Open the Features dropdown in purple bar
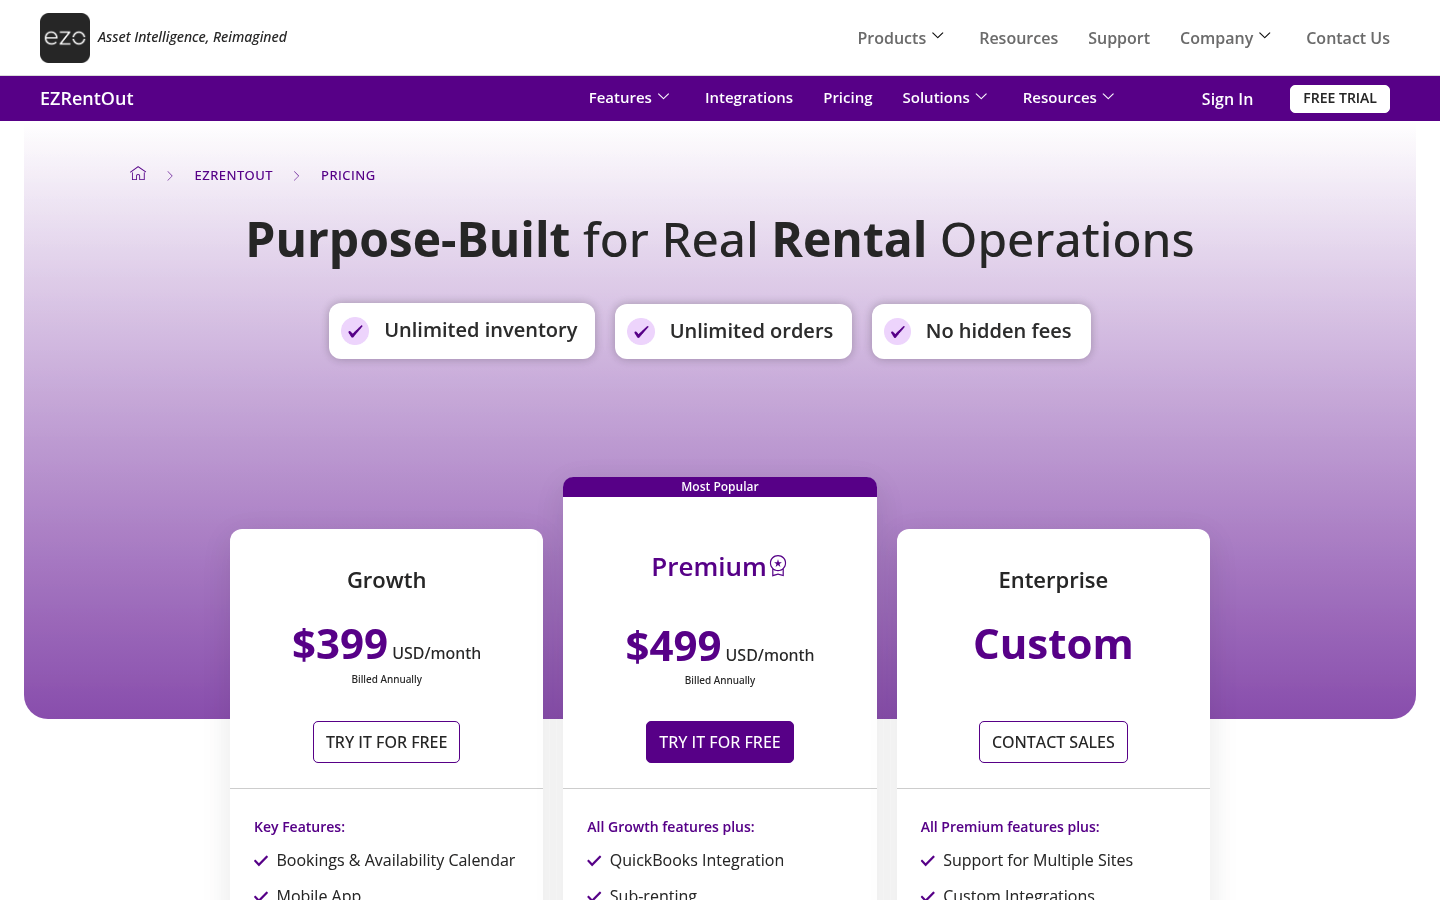Screen dimensions: 1440x900 (629, 98)
